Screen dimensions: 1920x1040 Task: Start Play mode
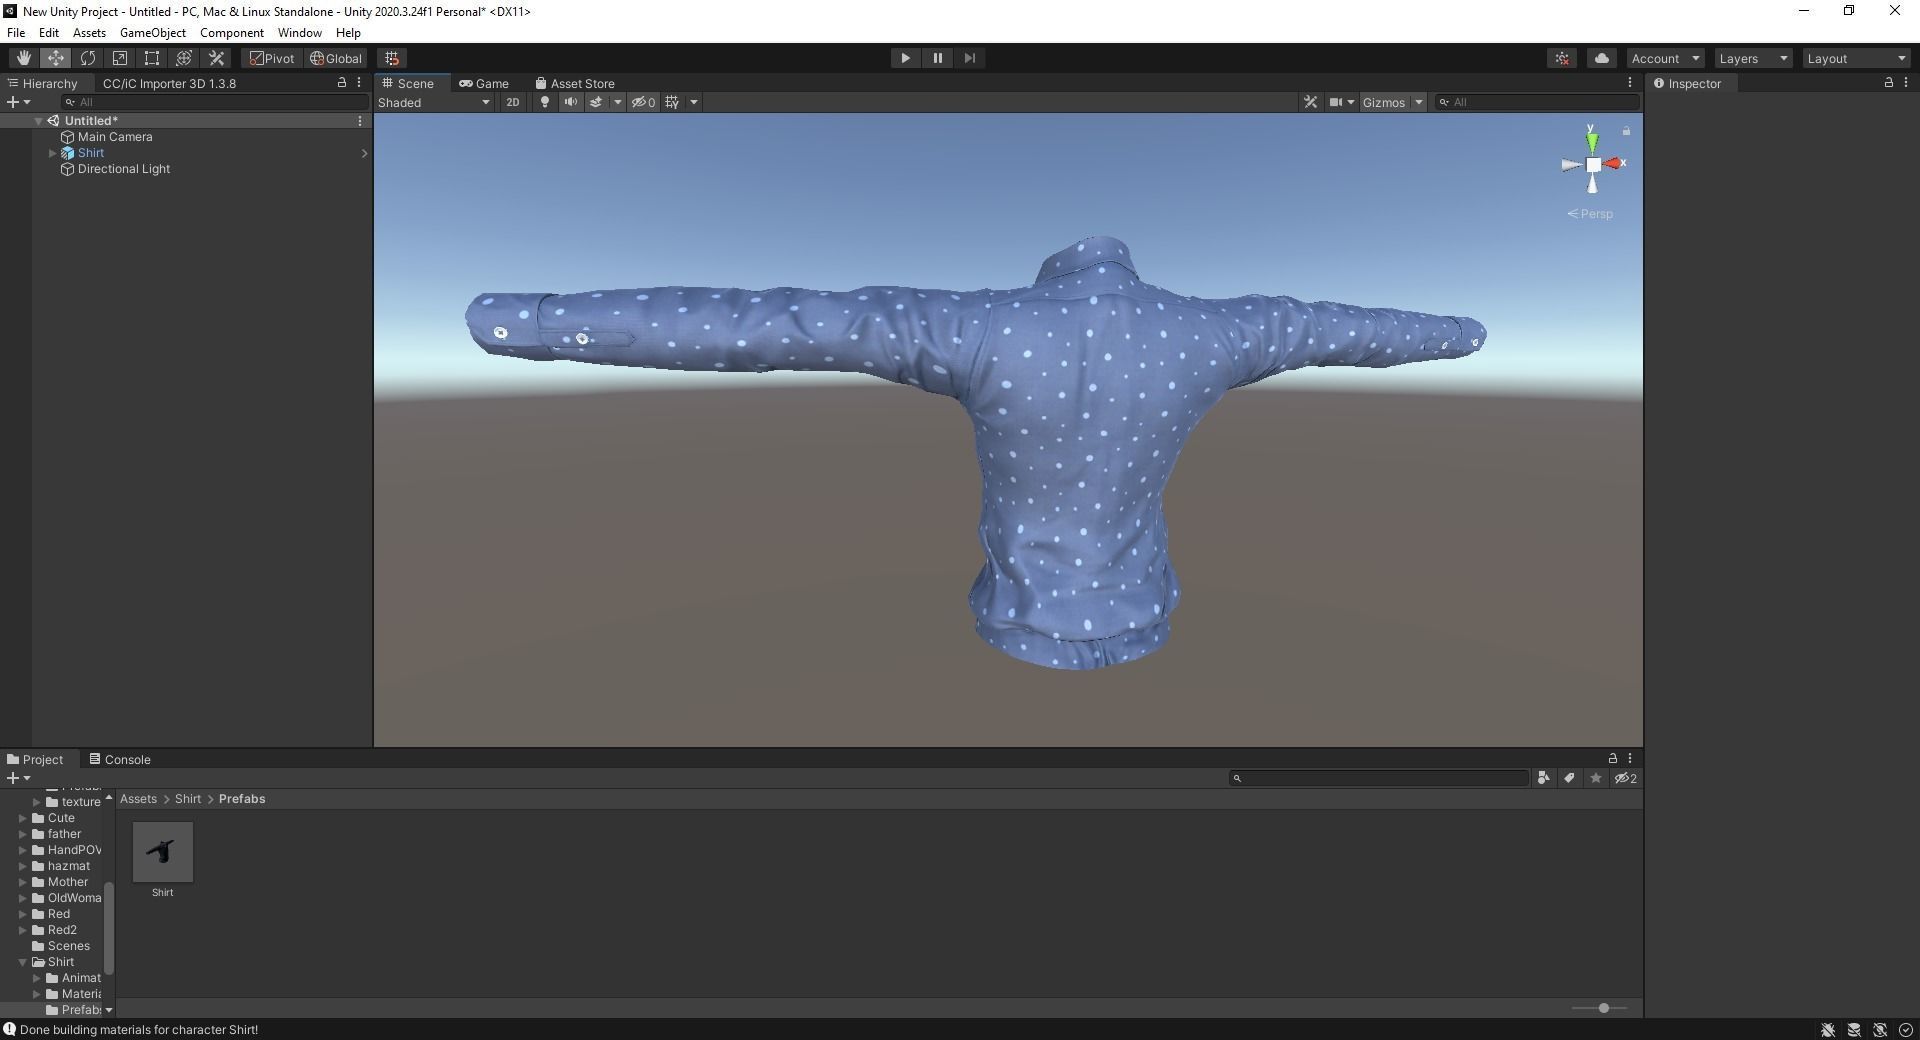point(905,58)
